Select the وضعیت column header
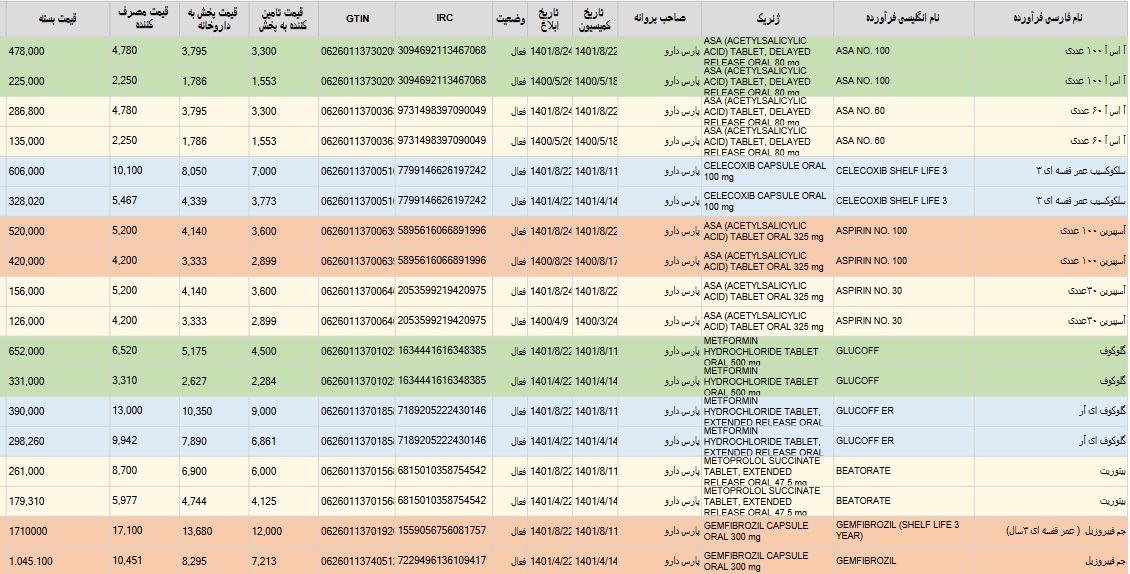Image resolution: width=1130 pixels, height=574 pixels. pos(510,19)
